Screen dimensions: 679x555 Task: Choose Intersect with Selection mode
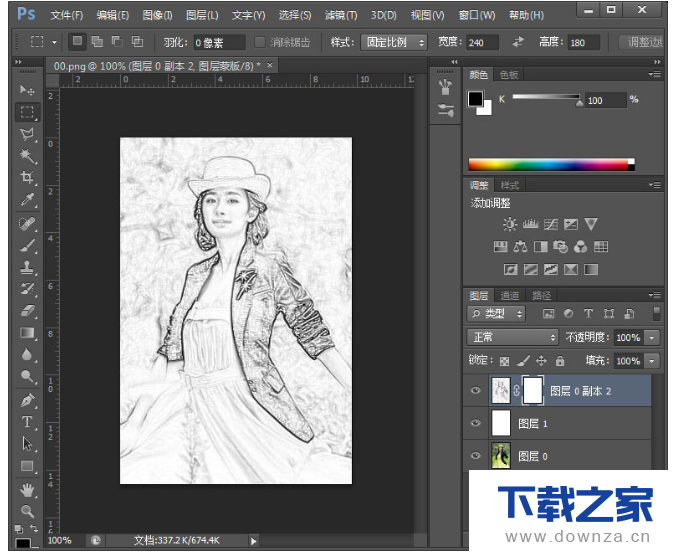137,42
